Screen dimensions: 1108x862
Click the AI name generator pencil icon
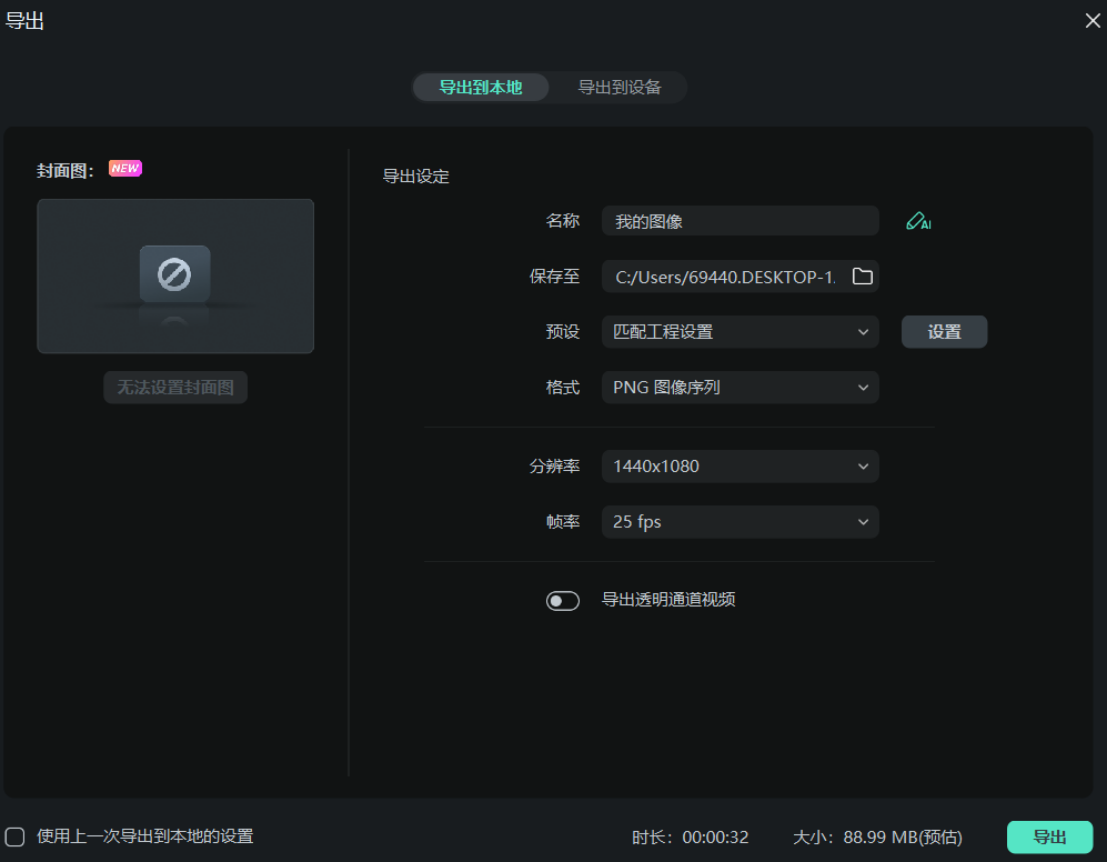pos(918,221)
